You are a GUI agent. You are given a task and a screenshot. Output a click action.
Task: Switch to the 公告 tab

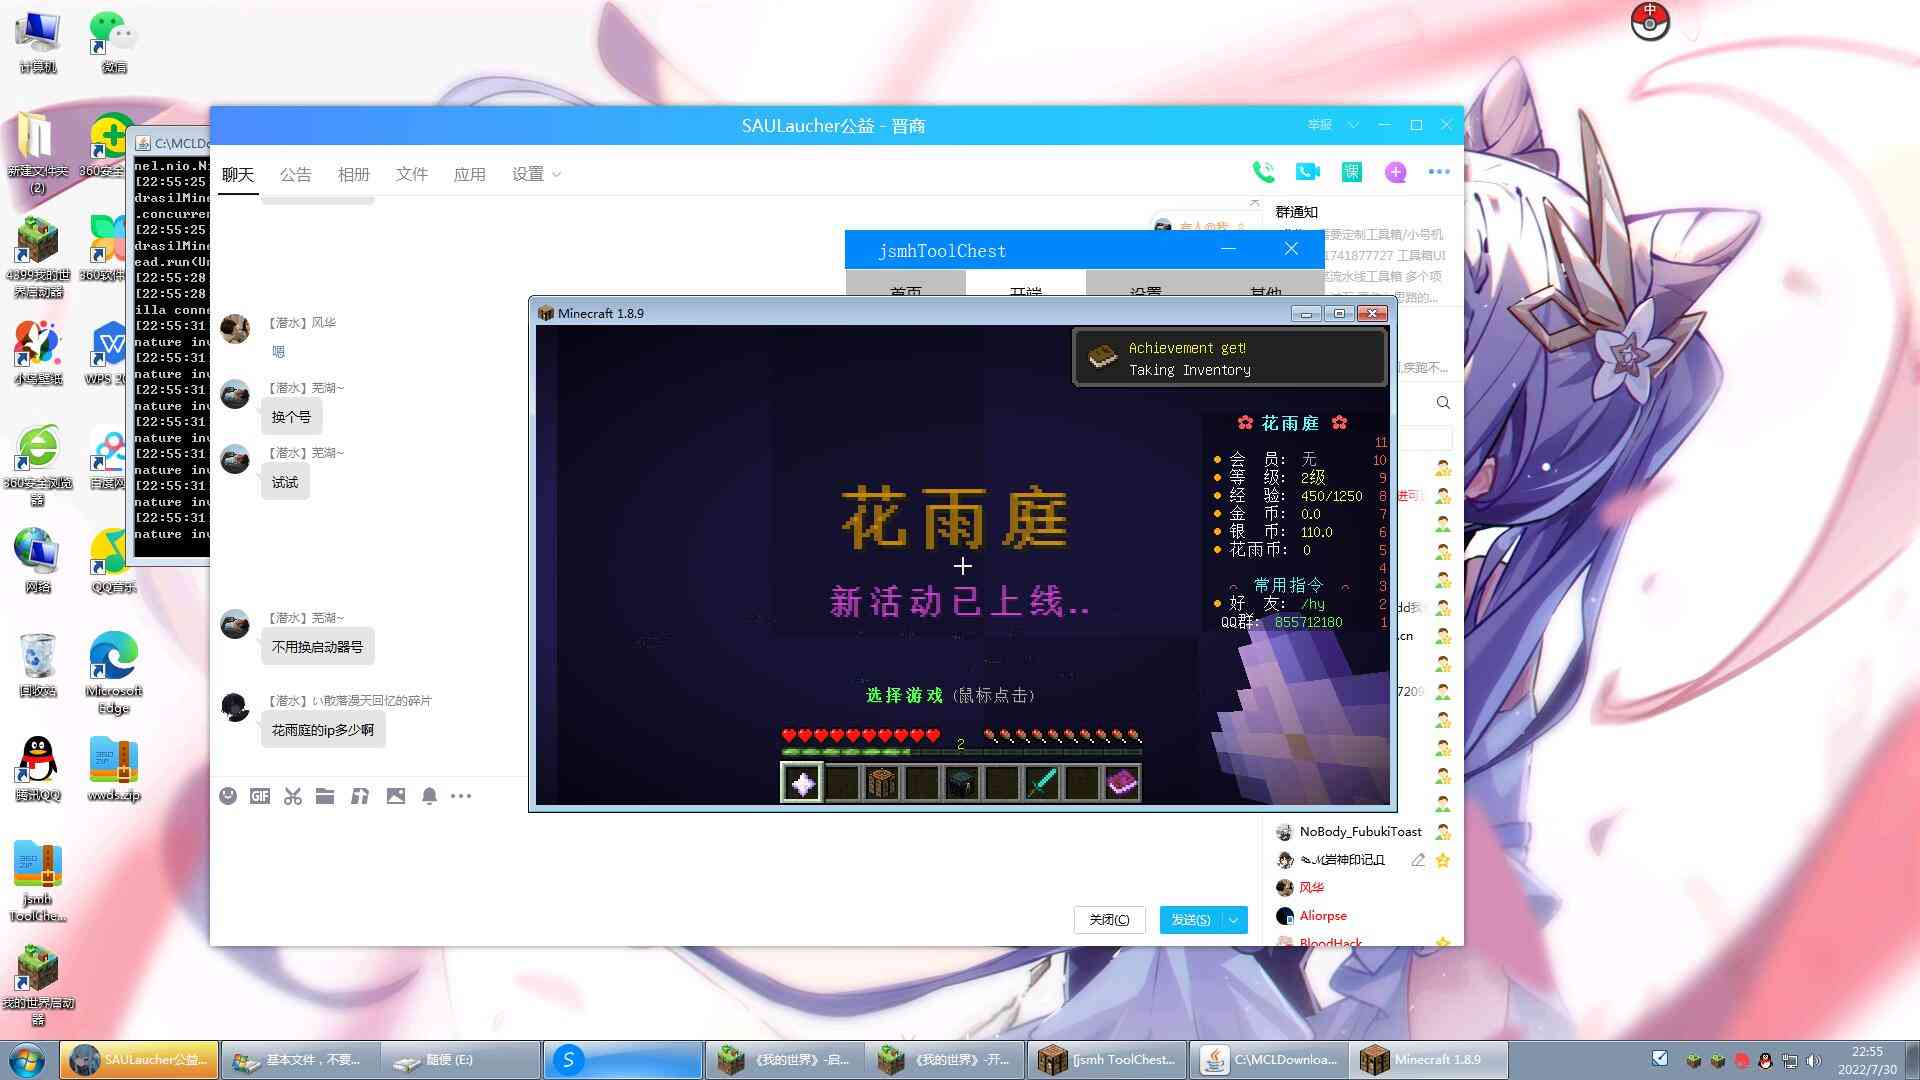(x=296, y=174)
